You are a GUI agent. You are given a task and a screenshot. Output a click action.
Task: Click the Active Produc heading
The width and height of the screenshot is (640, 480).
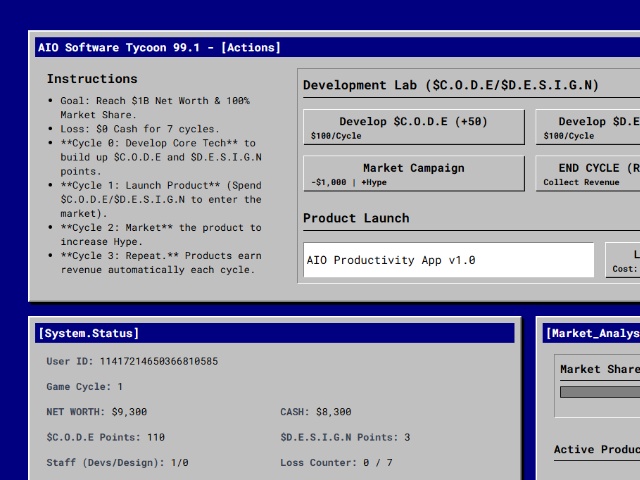597,449
